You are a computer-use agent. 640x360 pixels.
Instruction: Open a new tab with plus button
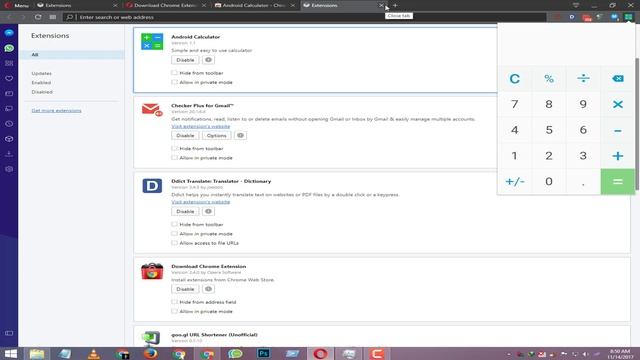(395, 5)
